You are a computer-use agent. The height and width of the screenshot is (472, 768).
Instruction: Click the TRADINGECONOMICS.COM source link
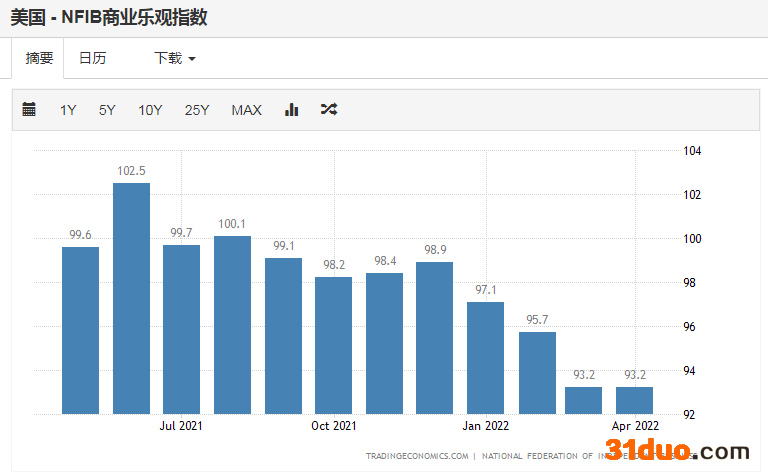point(417,456)
